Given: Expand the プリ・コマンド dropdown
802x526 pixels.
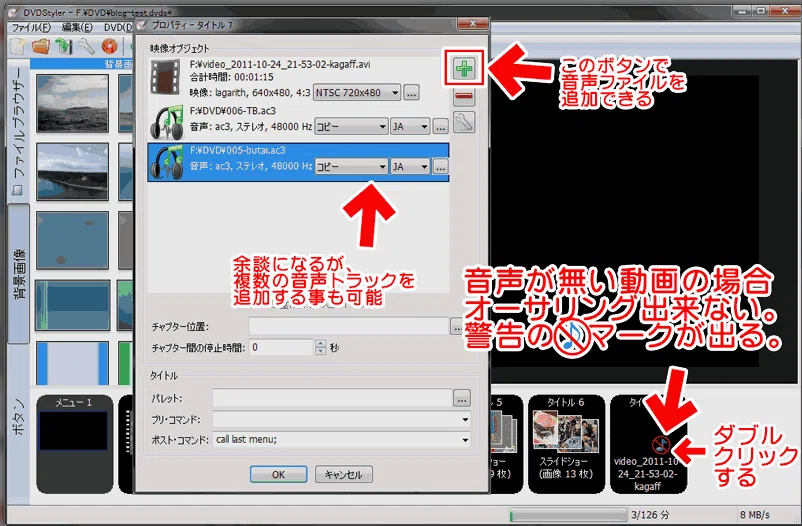Looking at the screenshot, I should (x=465, y=420).
